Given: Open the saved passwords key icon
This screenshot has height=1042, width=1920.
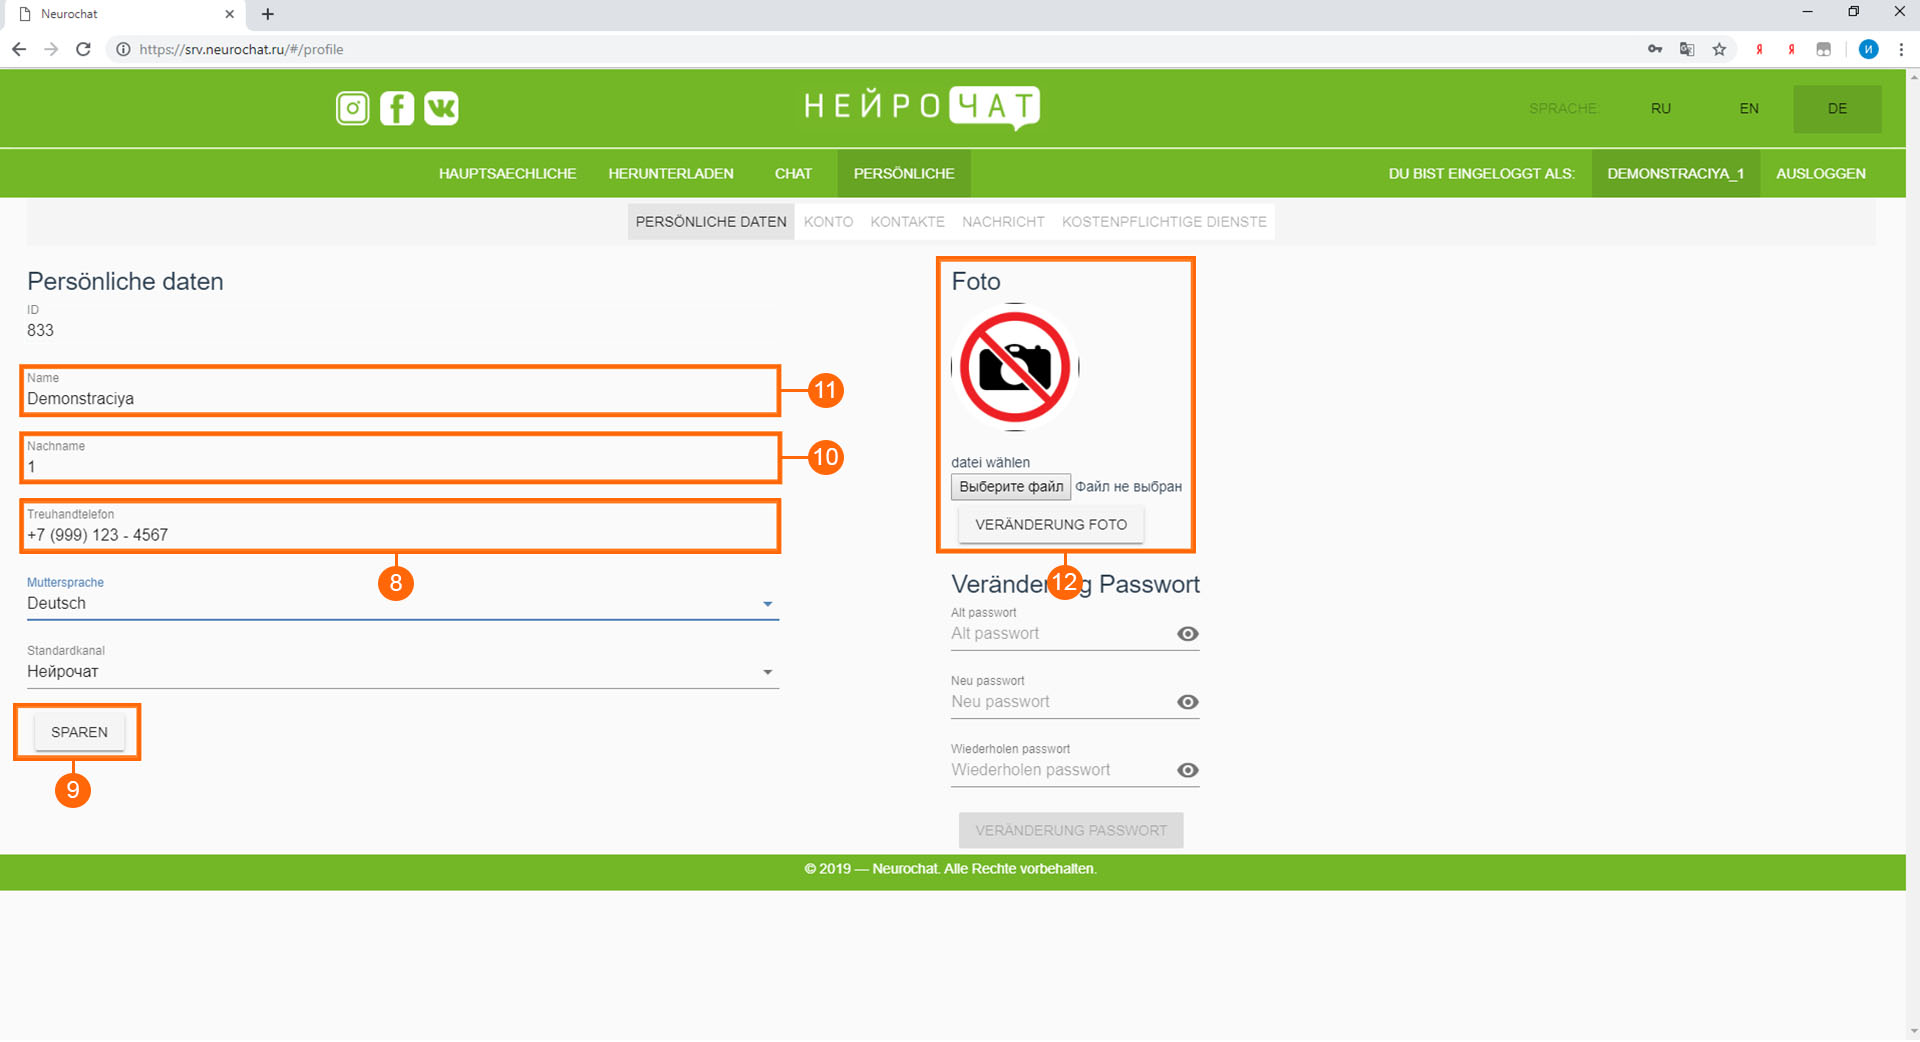Looking at the screenshot, I should (x=1655, y=49).
